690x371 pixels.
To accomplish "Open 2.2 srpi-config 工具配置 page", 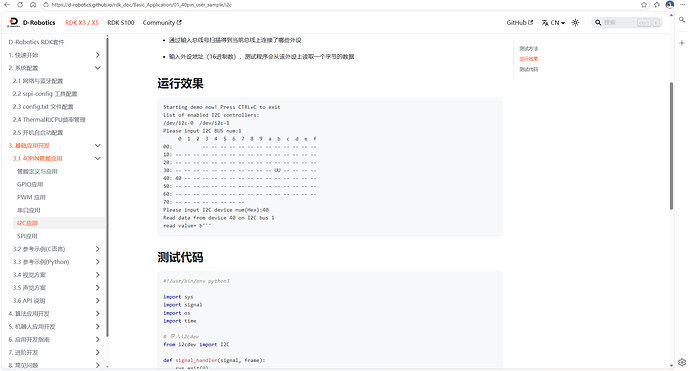I will pyautogui.click(x=45, y=94).
